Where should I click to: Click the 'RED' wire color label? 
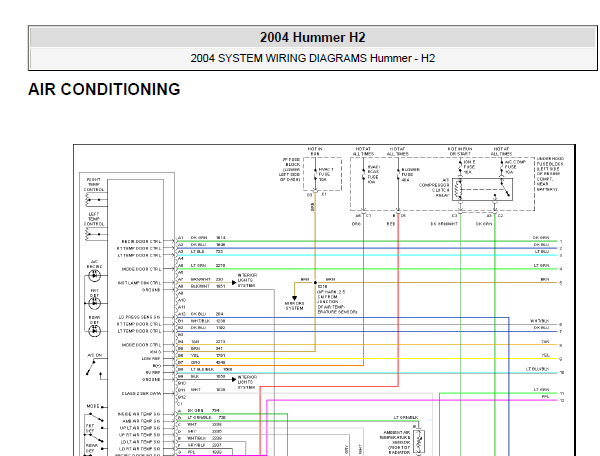[390, 224]
